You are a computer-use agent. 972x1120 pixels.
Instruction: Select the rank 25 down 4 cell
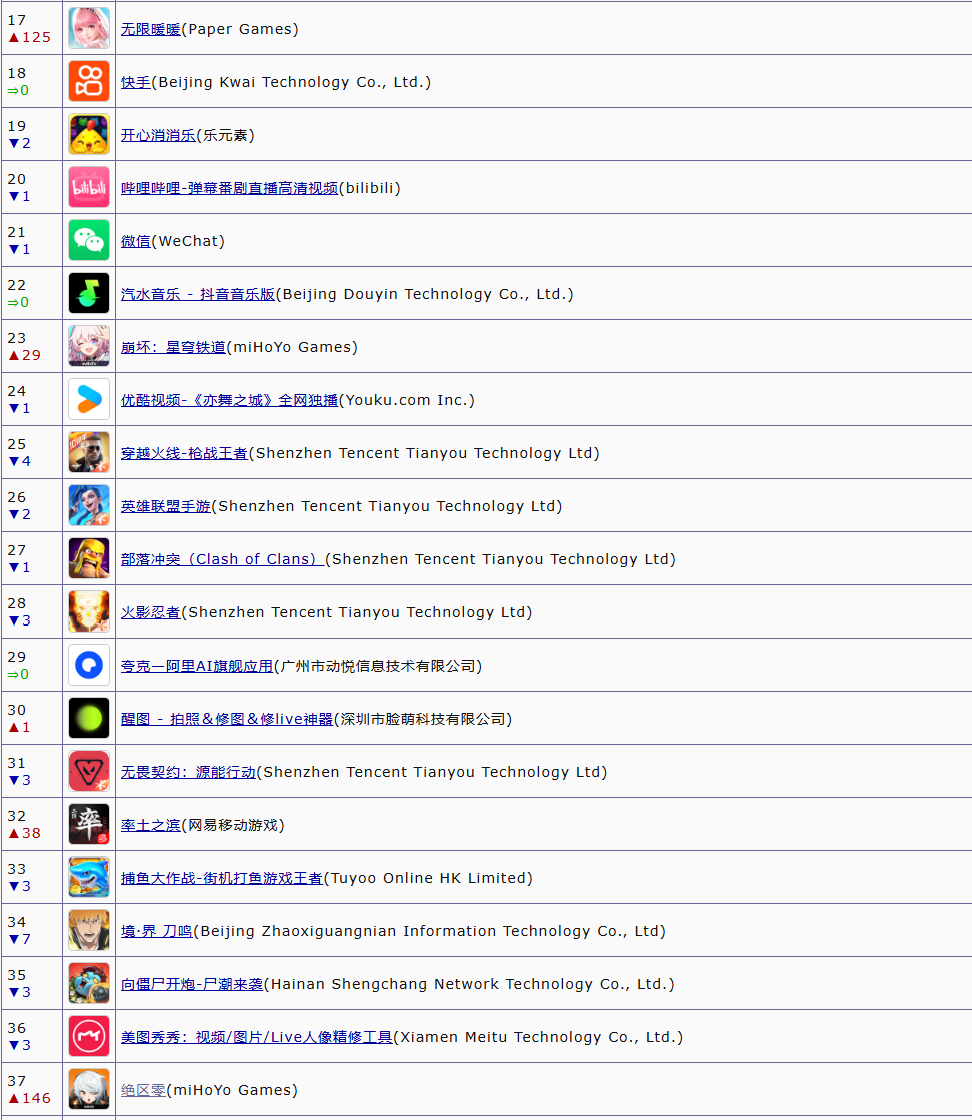(x=31, y=451)
